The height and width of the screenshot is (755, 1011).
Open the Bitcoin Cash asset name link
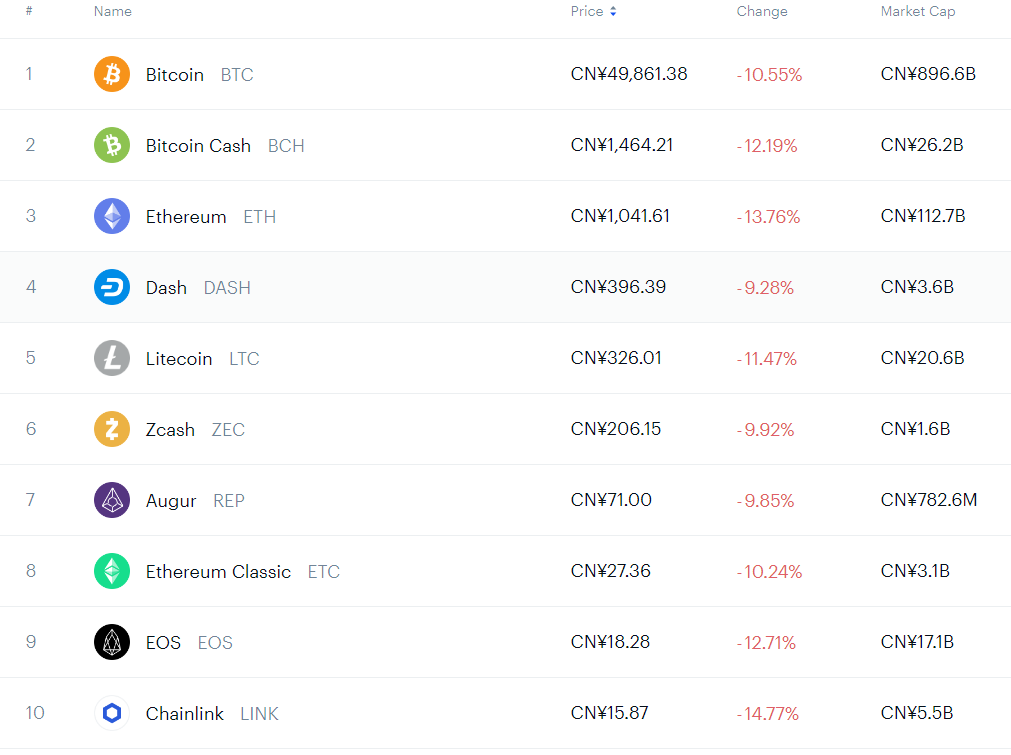coord(198,145)
